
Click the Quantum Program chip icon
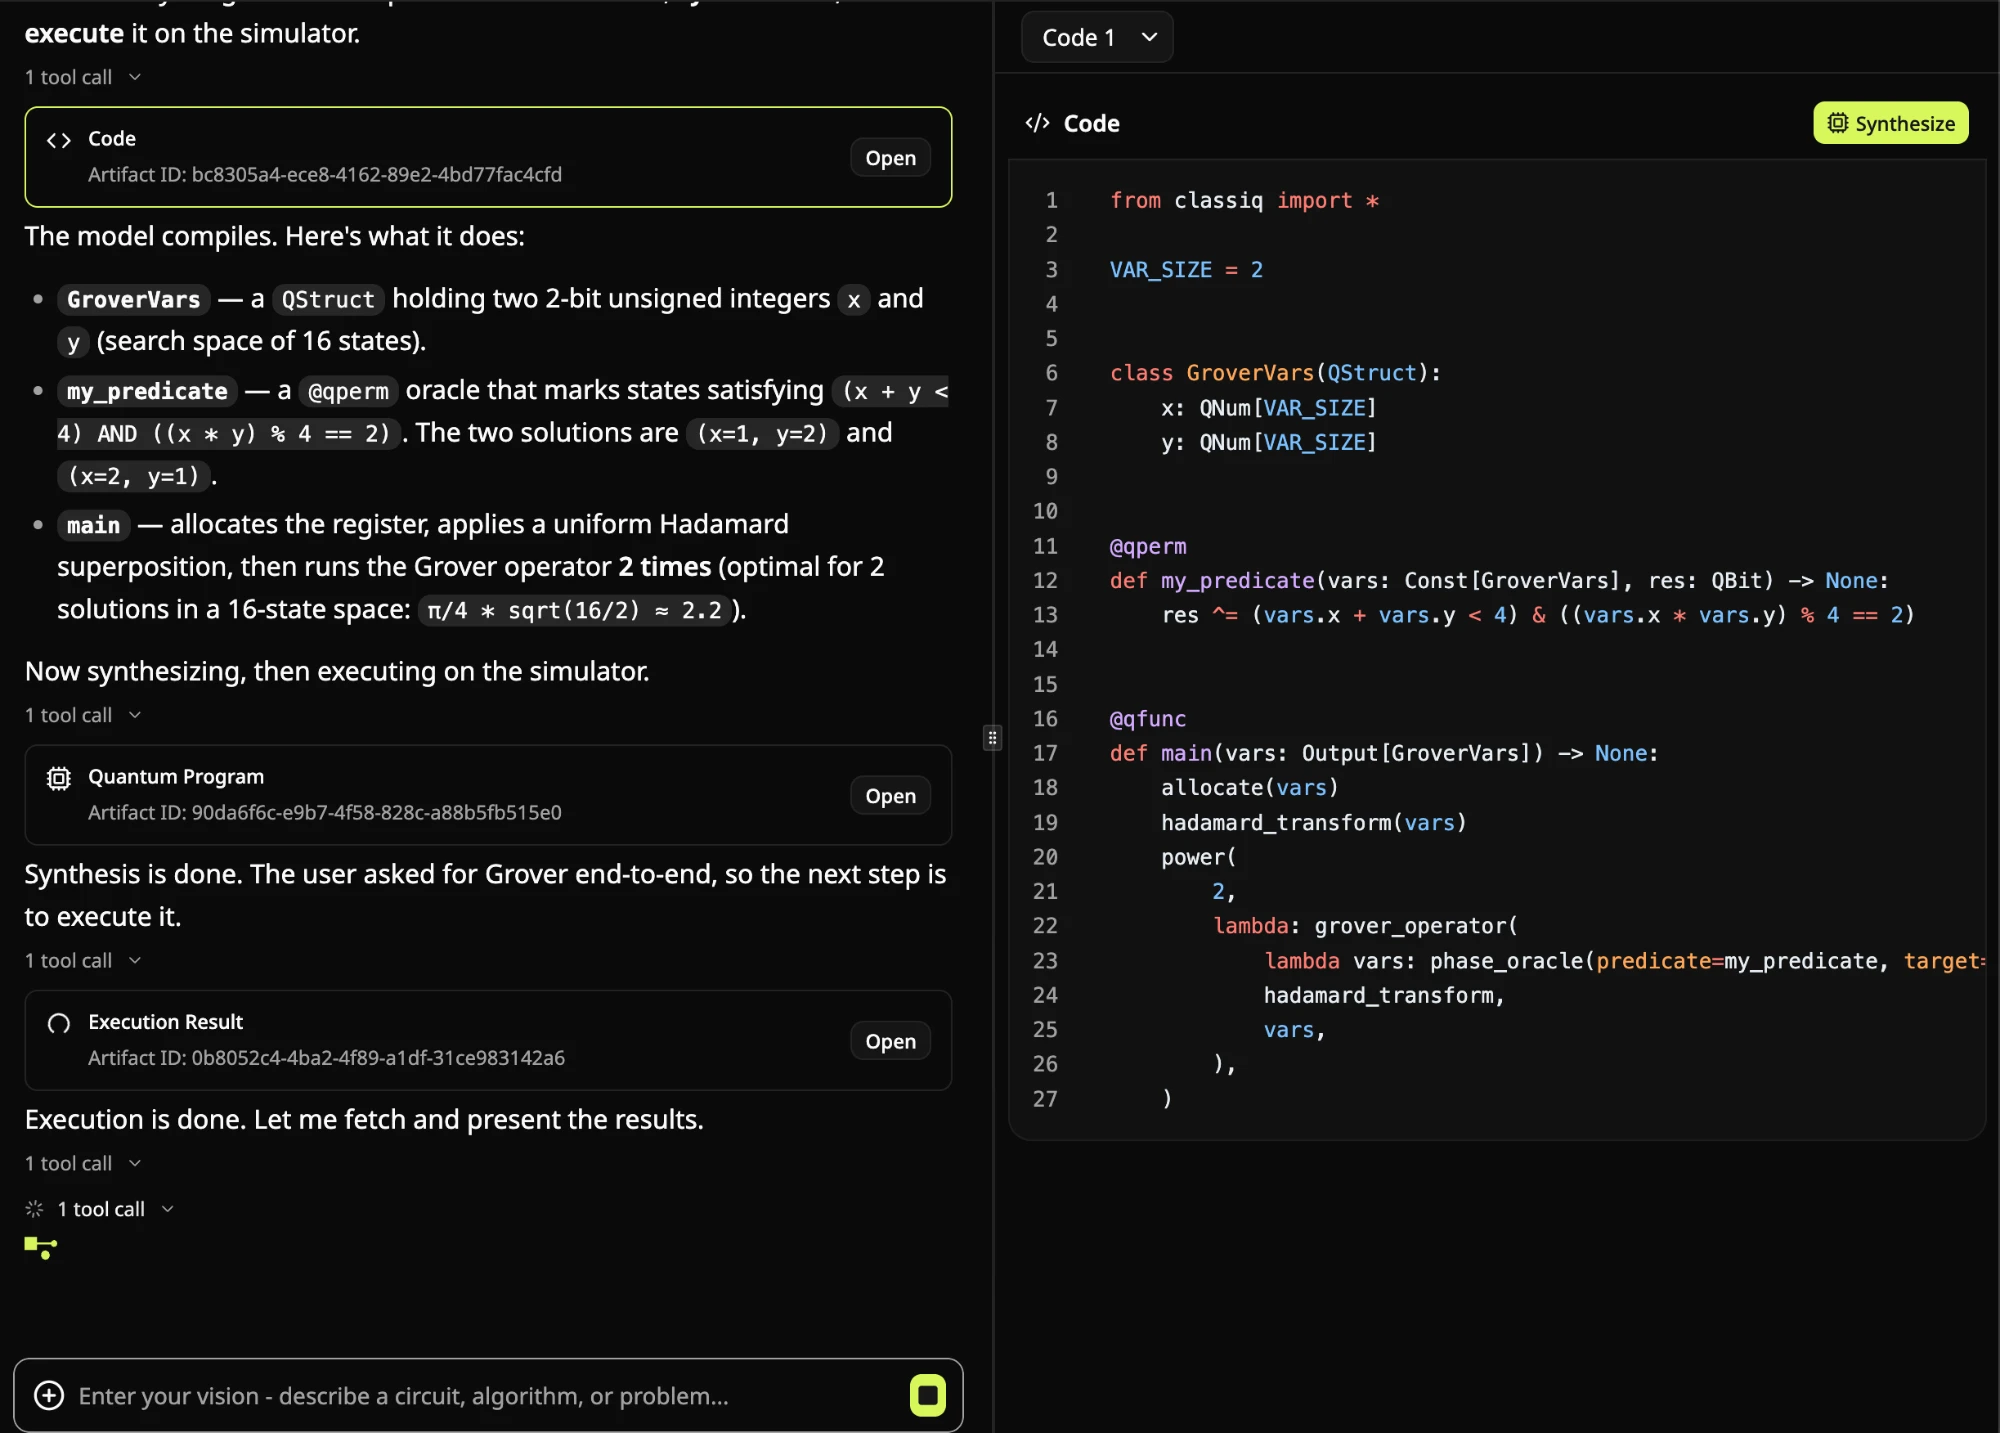pyautogui.click(x=59, y=778)
